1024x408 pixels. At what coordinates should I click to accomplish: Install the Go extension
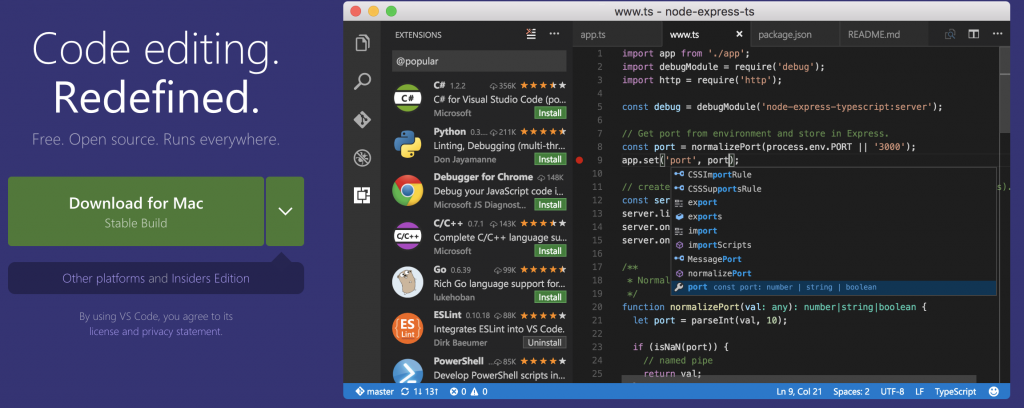coord(550,297)
